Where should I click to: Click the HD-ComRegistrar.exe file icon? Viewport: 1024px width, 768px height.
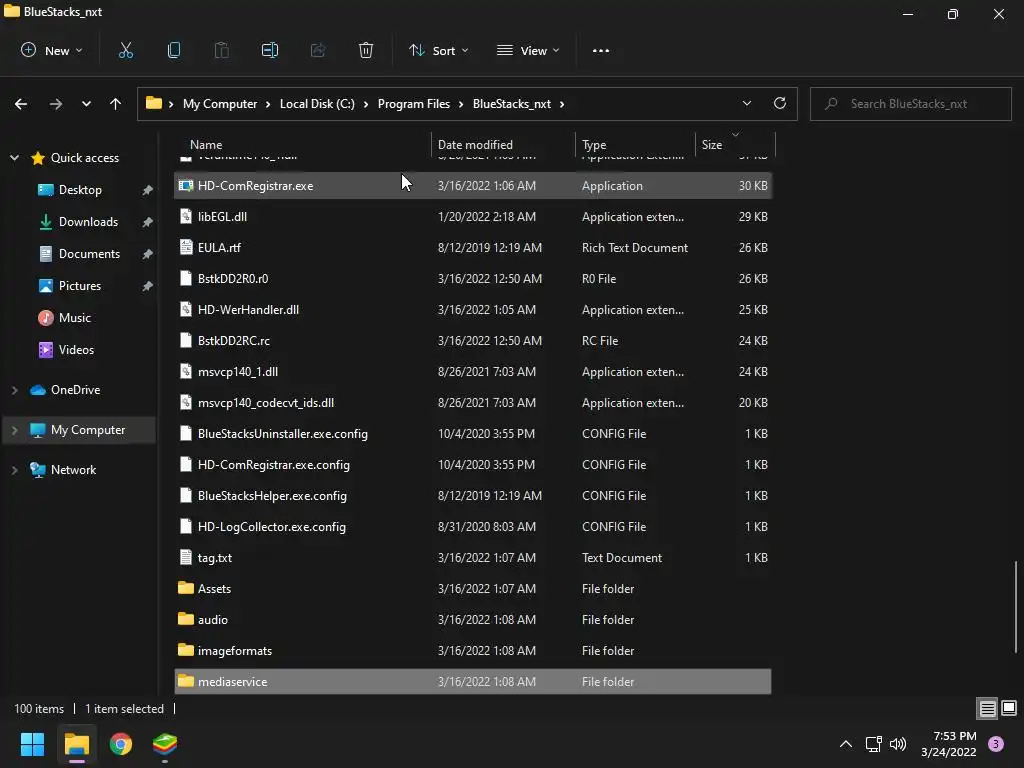(x=186, y=185)
